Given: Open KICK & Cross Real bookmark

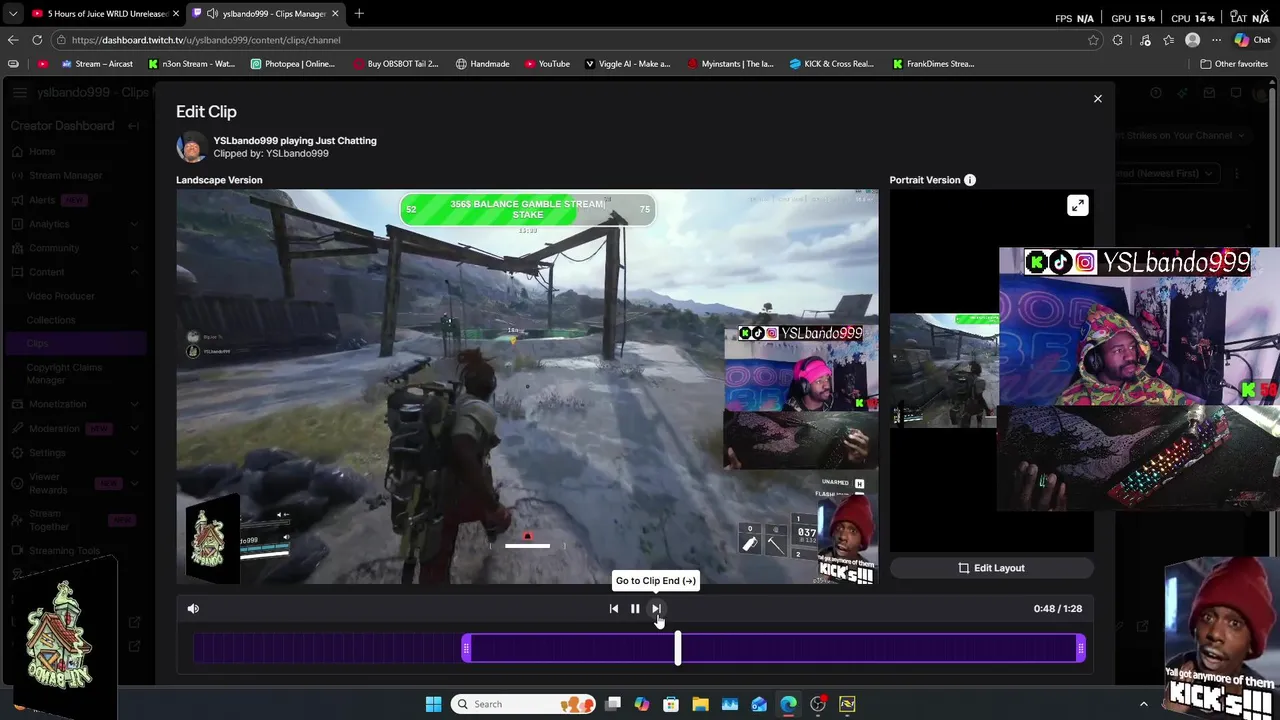Looking at the screenshot, I should click(x=833, y=64).
